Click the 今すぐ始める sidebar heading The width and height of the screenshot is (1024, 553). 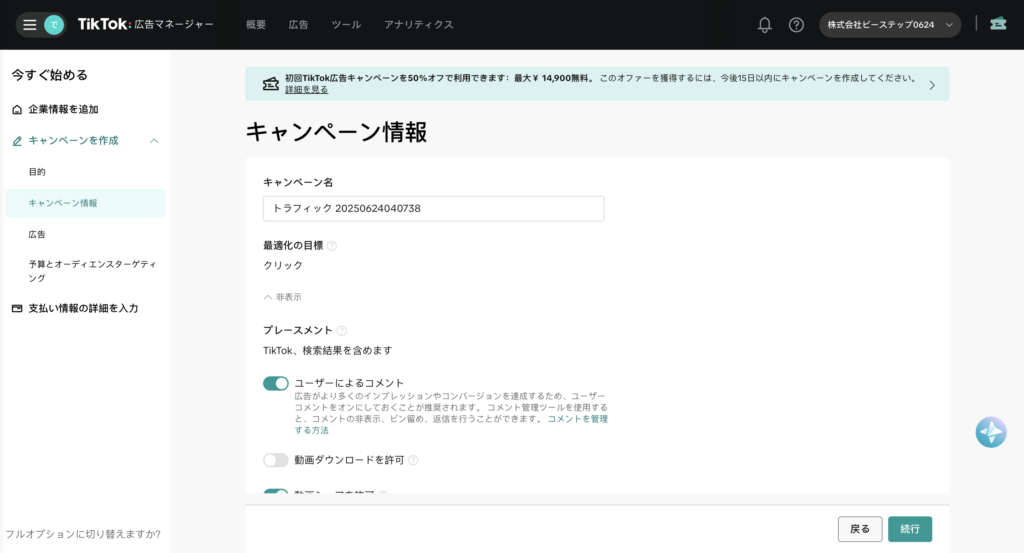click(49, 75)
